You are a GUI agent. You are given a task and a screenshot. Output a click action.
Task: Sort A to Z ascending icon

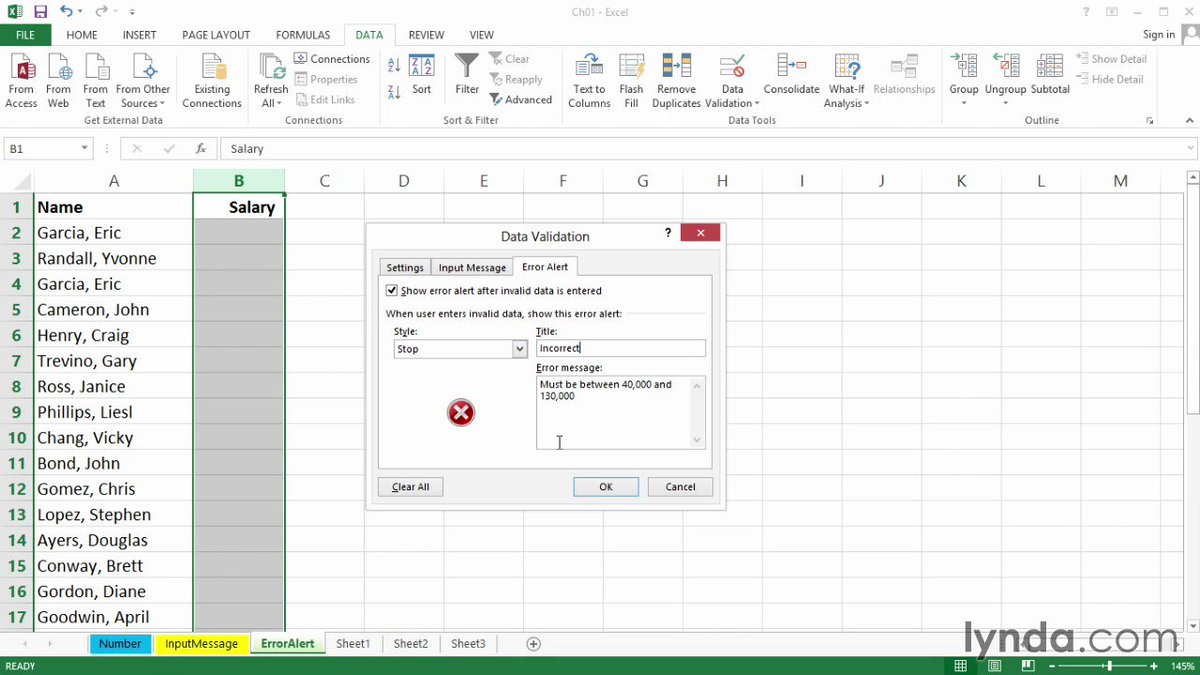(x=393, y=66)
